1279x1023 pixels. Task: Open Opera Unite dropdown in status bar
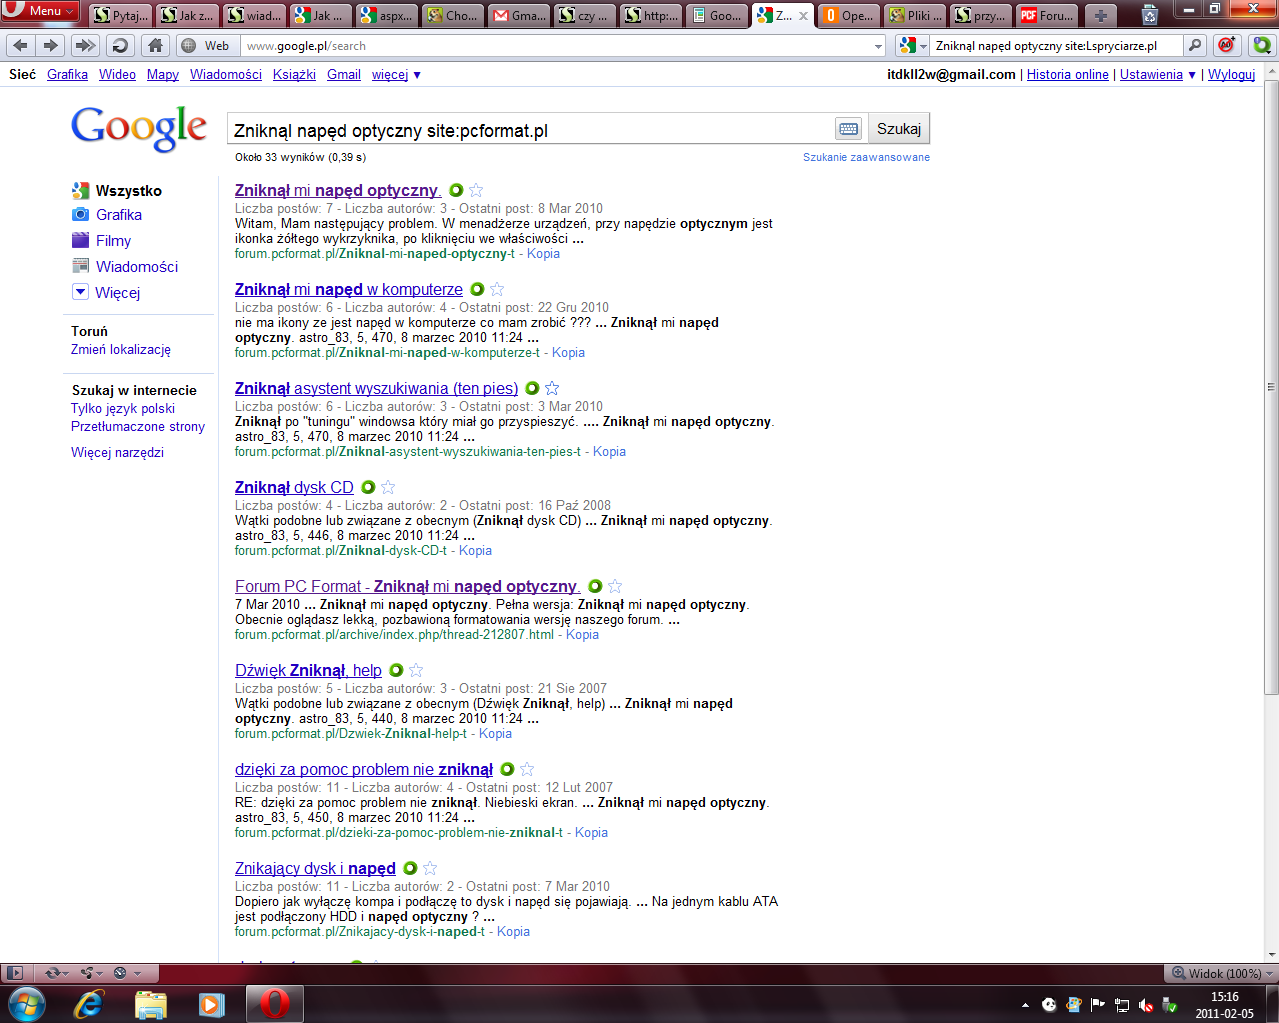pyautogui.click(x=92, y=973)
